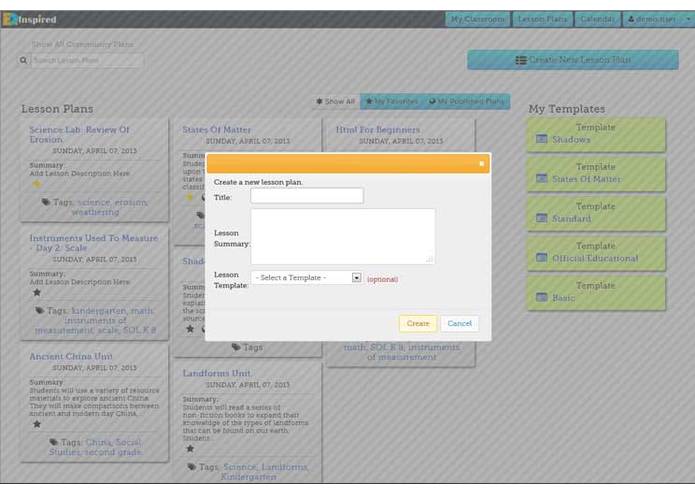Click the Standard template icon
695x494 pixels.
(x=542, y=218)
